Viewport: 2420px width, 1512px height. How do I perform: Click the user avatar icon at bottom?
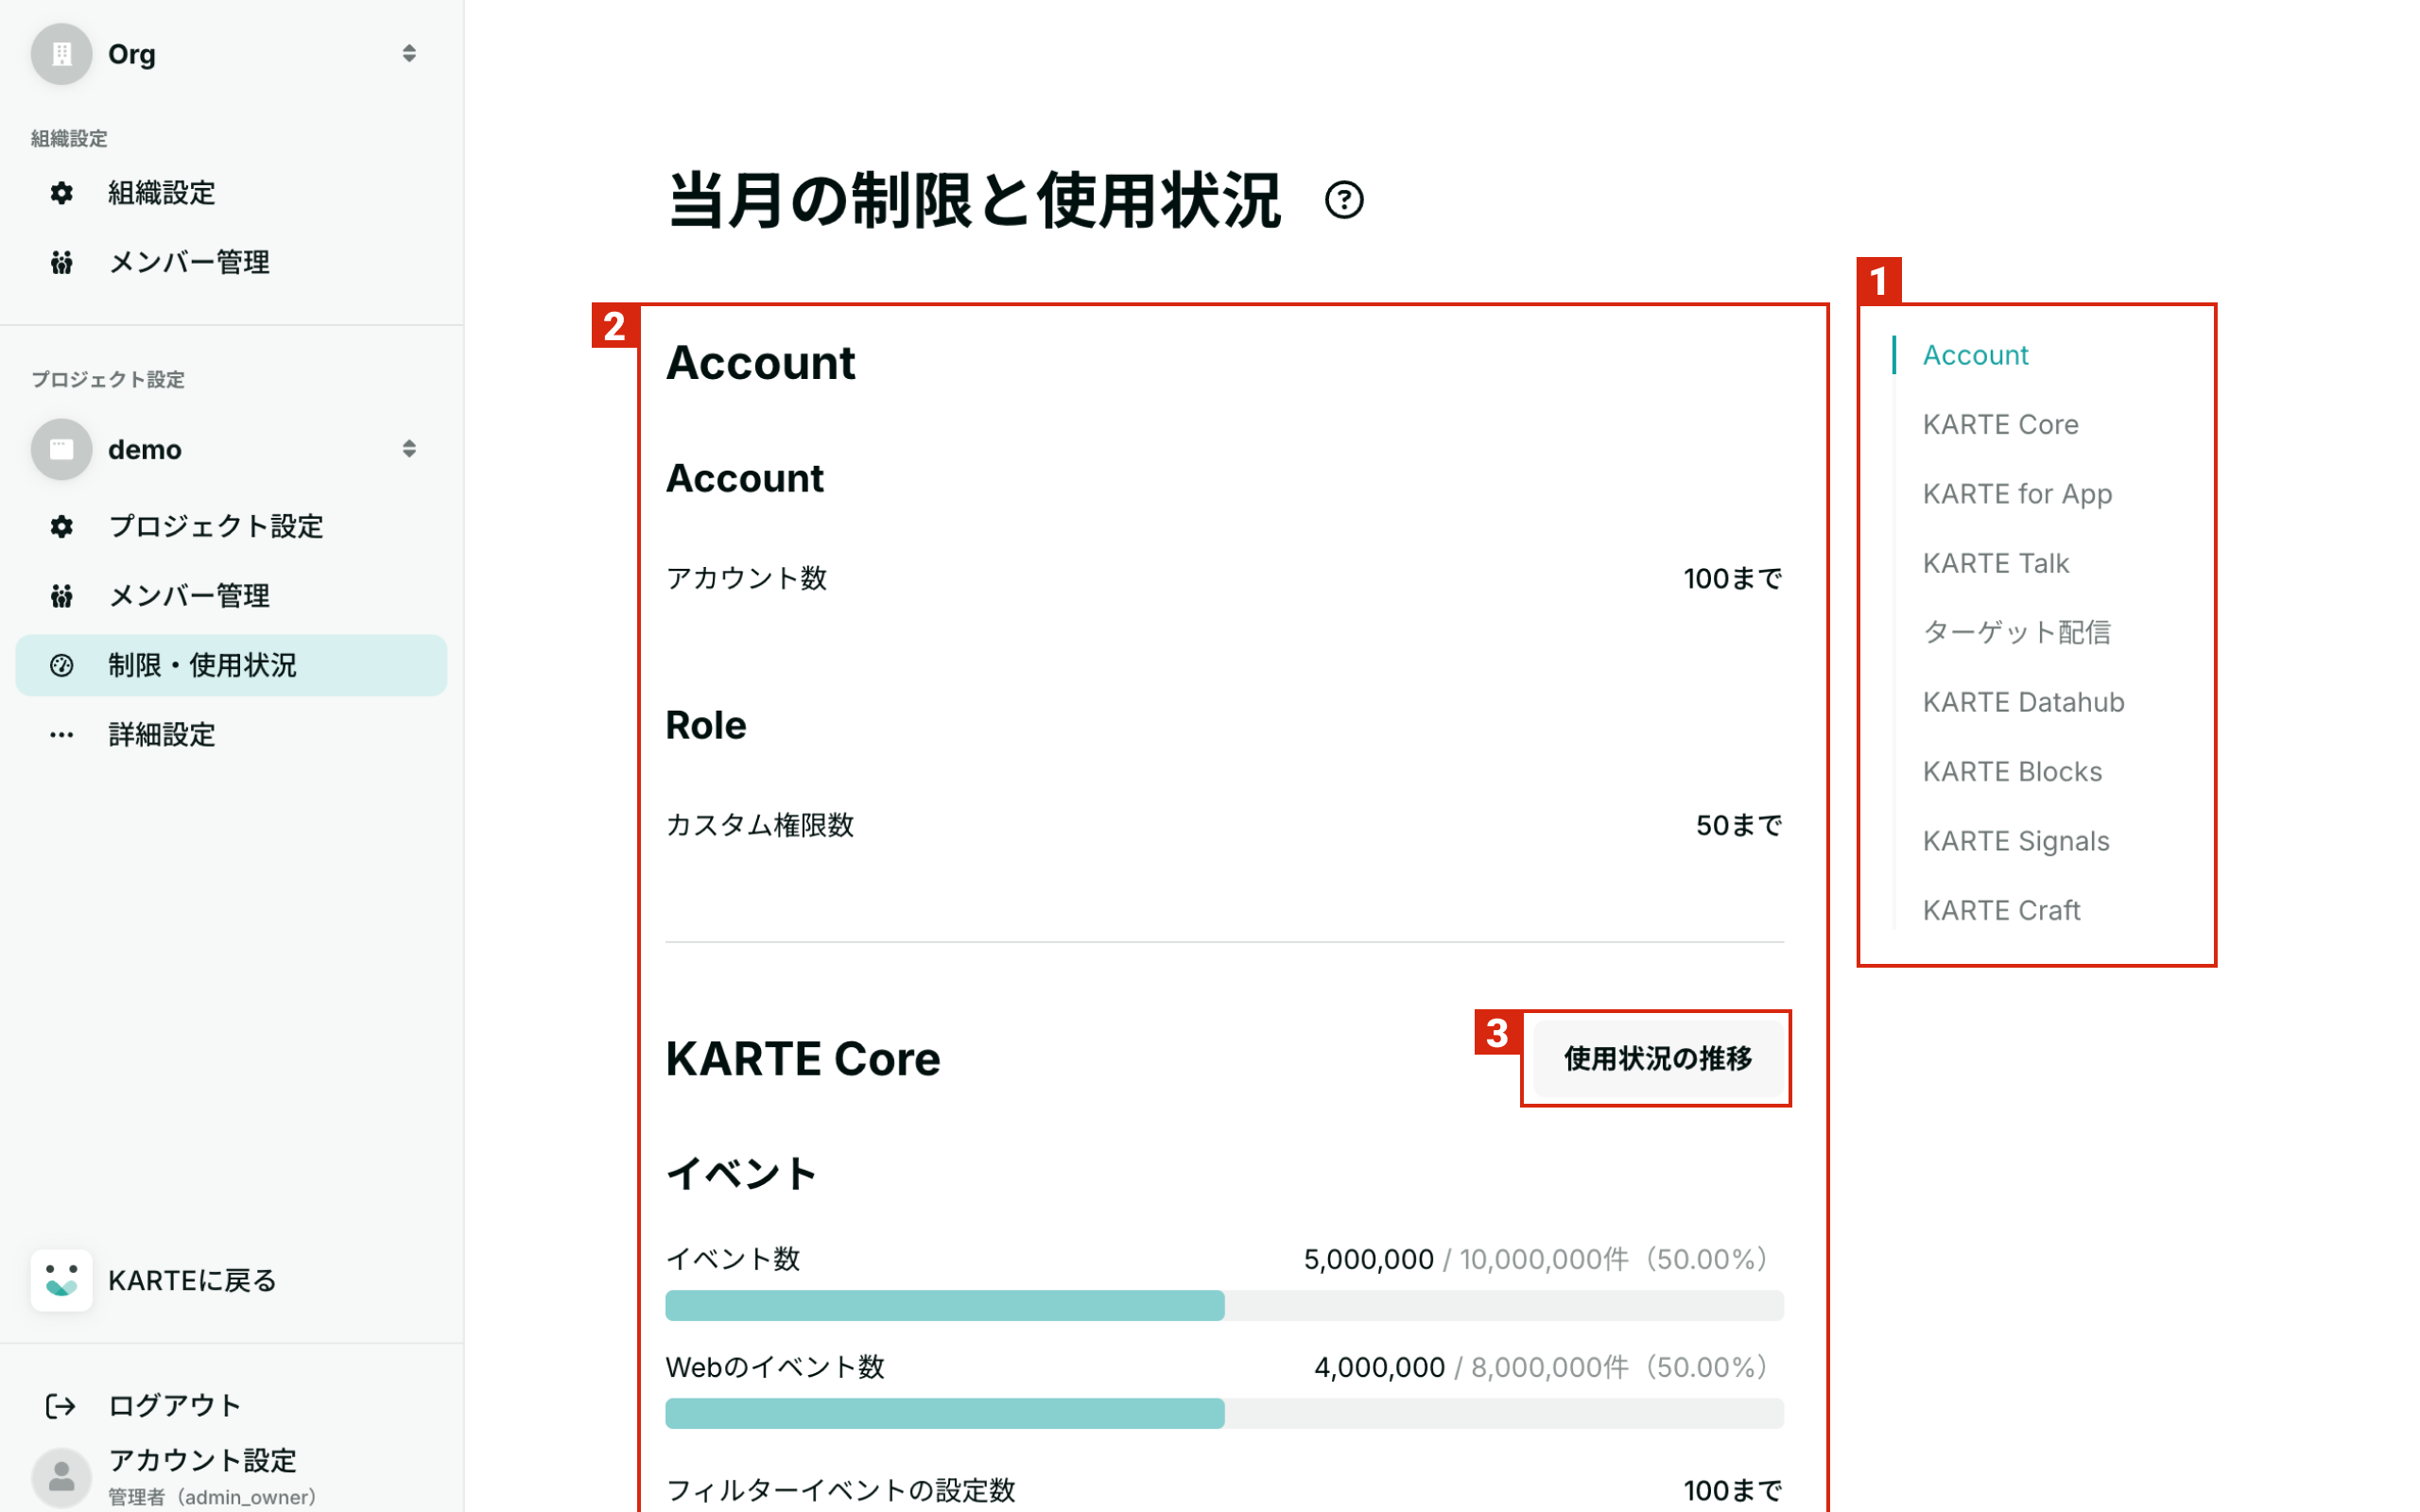click(61, 1476)
